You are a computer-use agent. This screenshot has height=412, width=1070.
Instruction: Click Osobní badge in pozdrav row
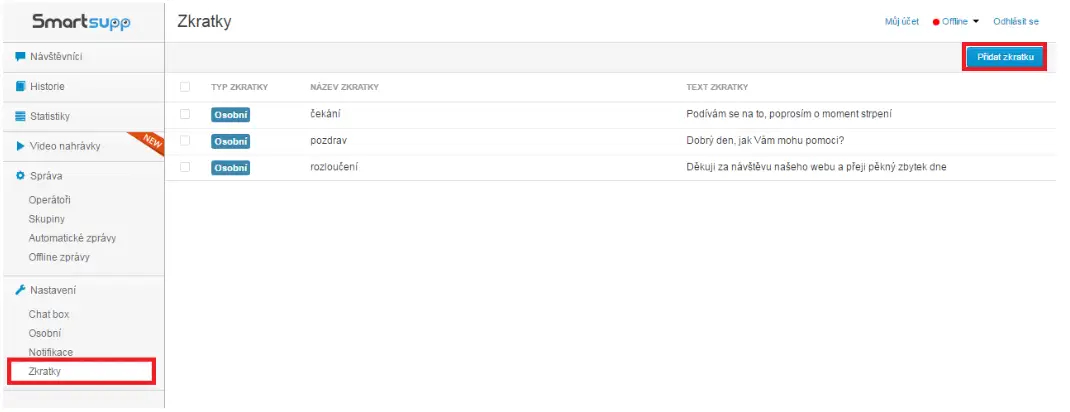(231, 141)
